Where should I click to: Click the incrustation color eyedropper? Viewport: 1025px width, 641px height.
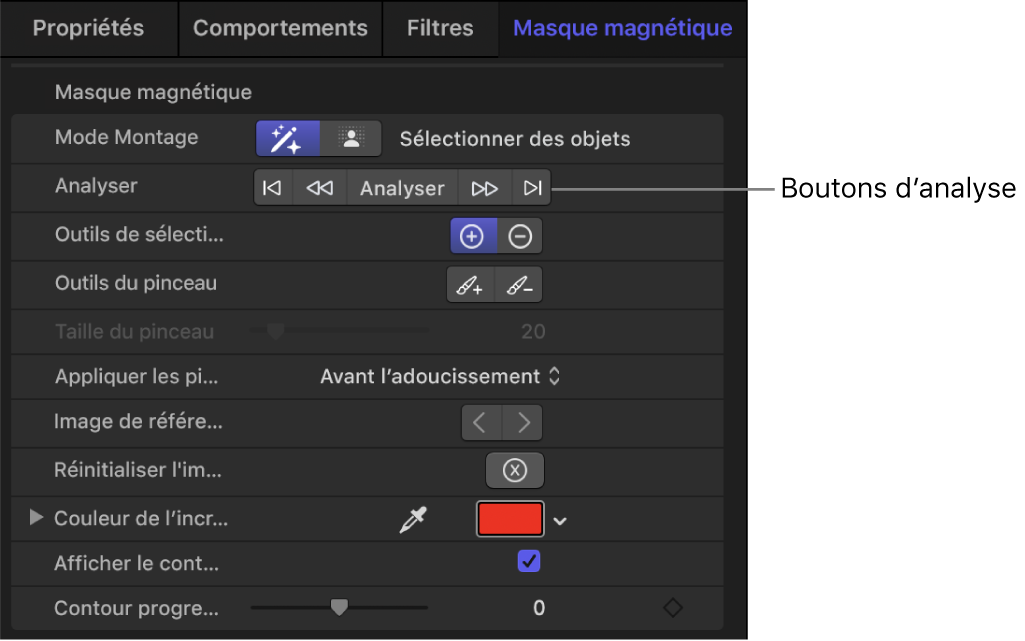point(412,519)
